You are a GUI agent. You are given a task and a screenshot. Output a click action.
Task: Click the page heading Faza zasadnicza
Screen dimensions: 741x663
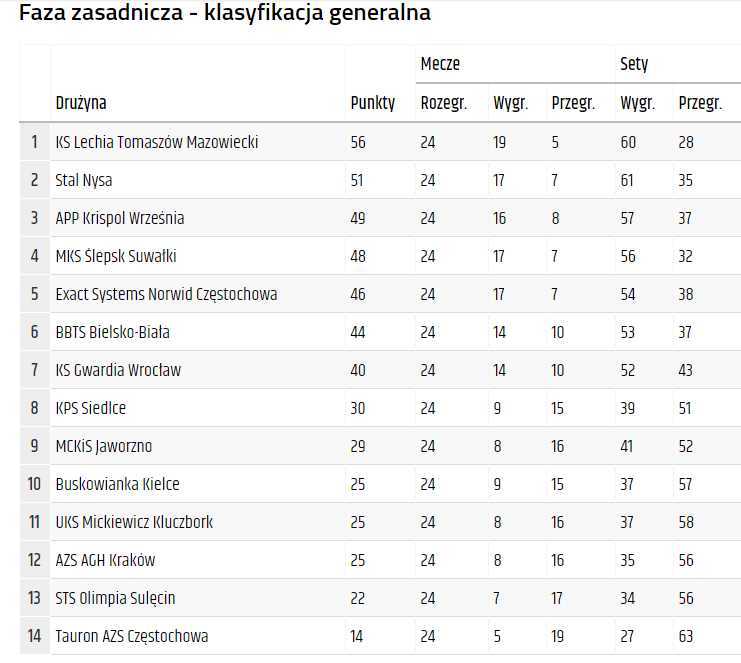tap(225, 14)
